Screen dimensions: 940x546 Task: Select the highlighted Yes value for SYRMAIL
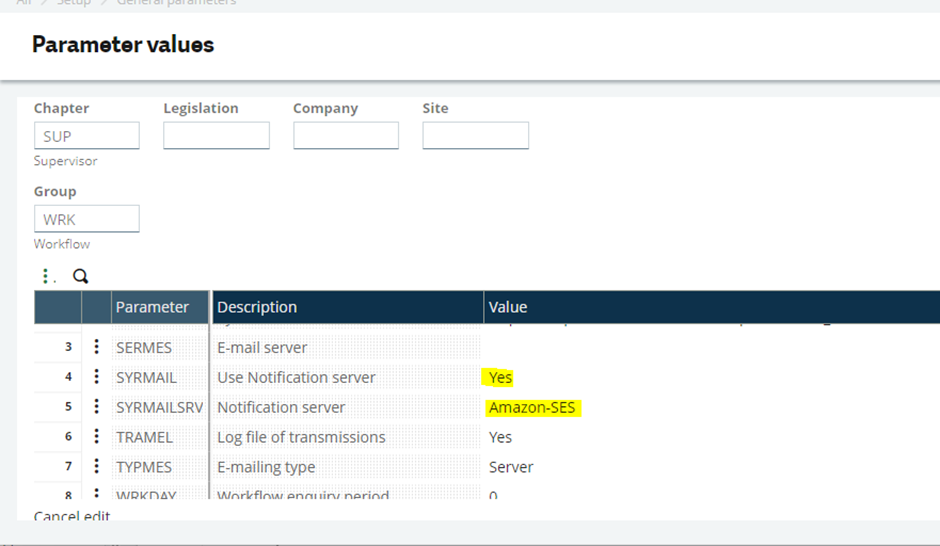(500, 377)
